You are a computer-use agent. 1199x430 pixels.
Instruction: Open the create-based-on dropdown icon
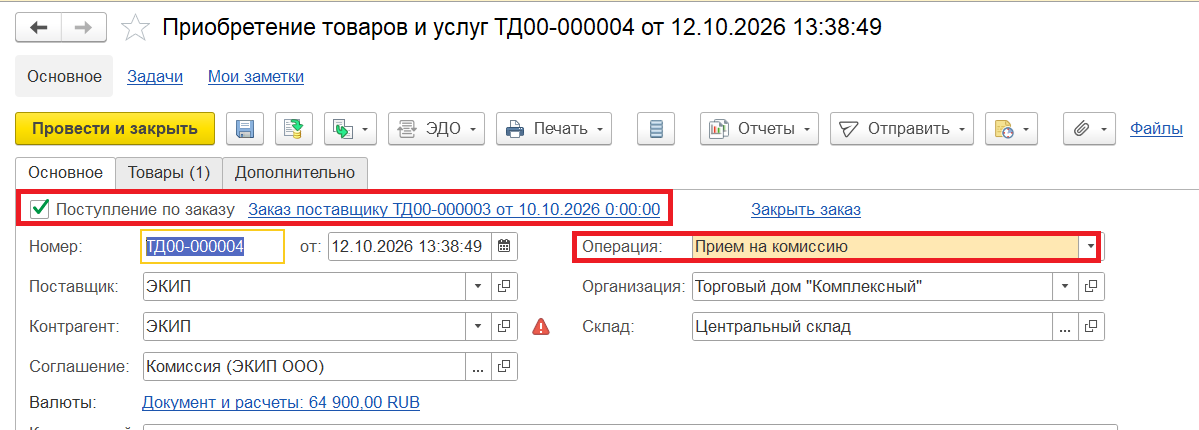point(350,129)
